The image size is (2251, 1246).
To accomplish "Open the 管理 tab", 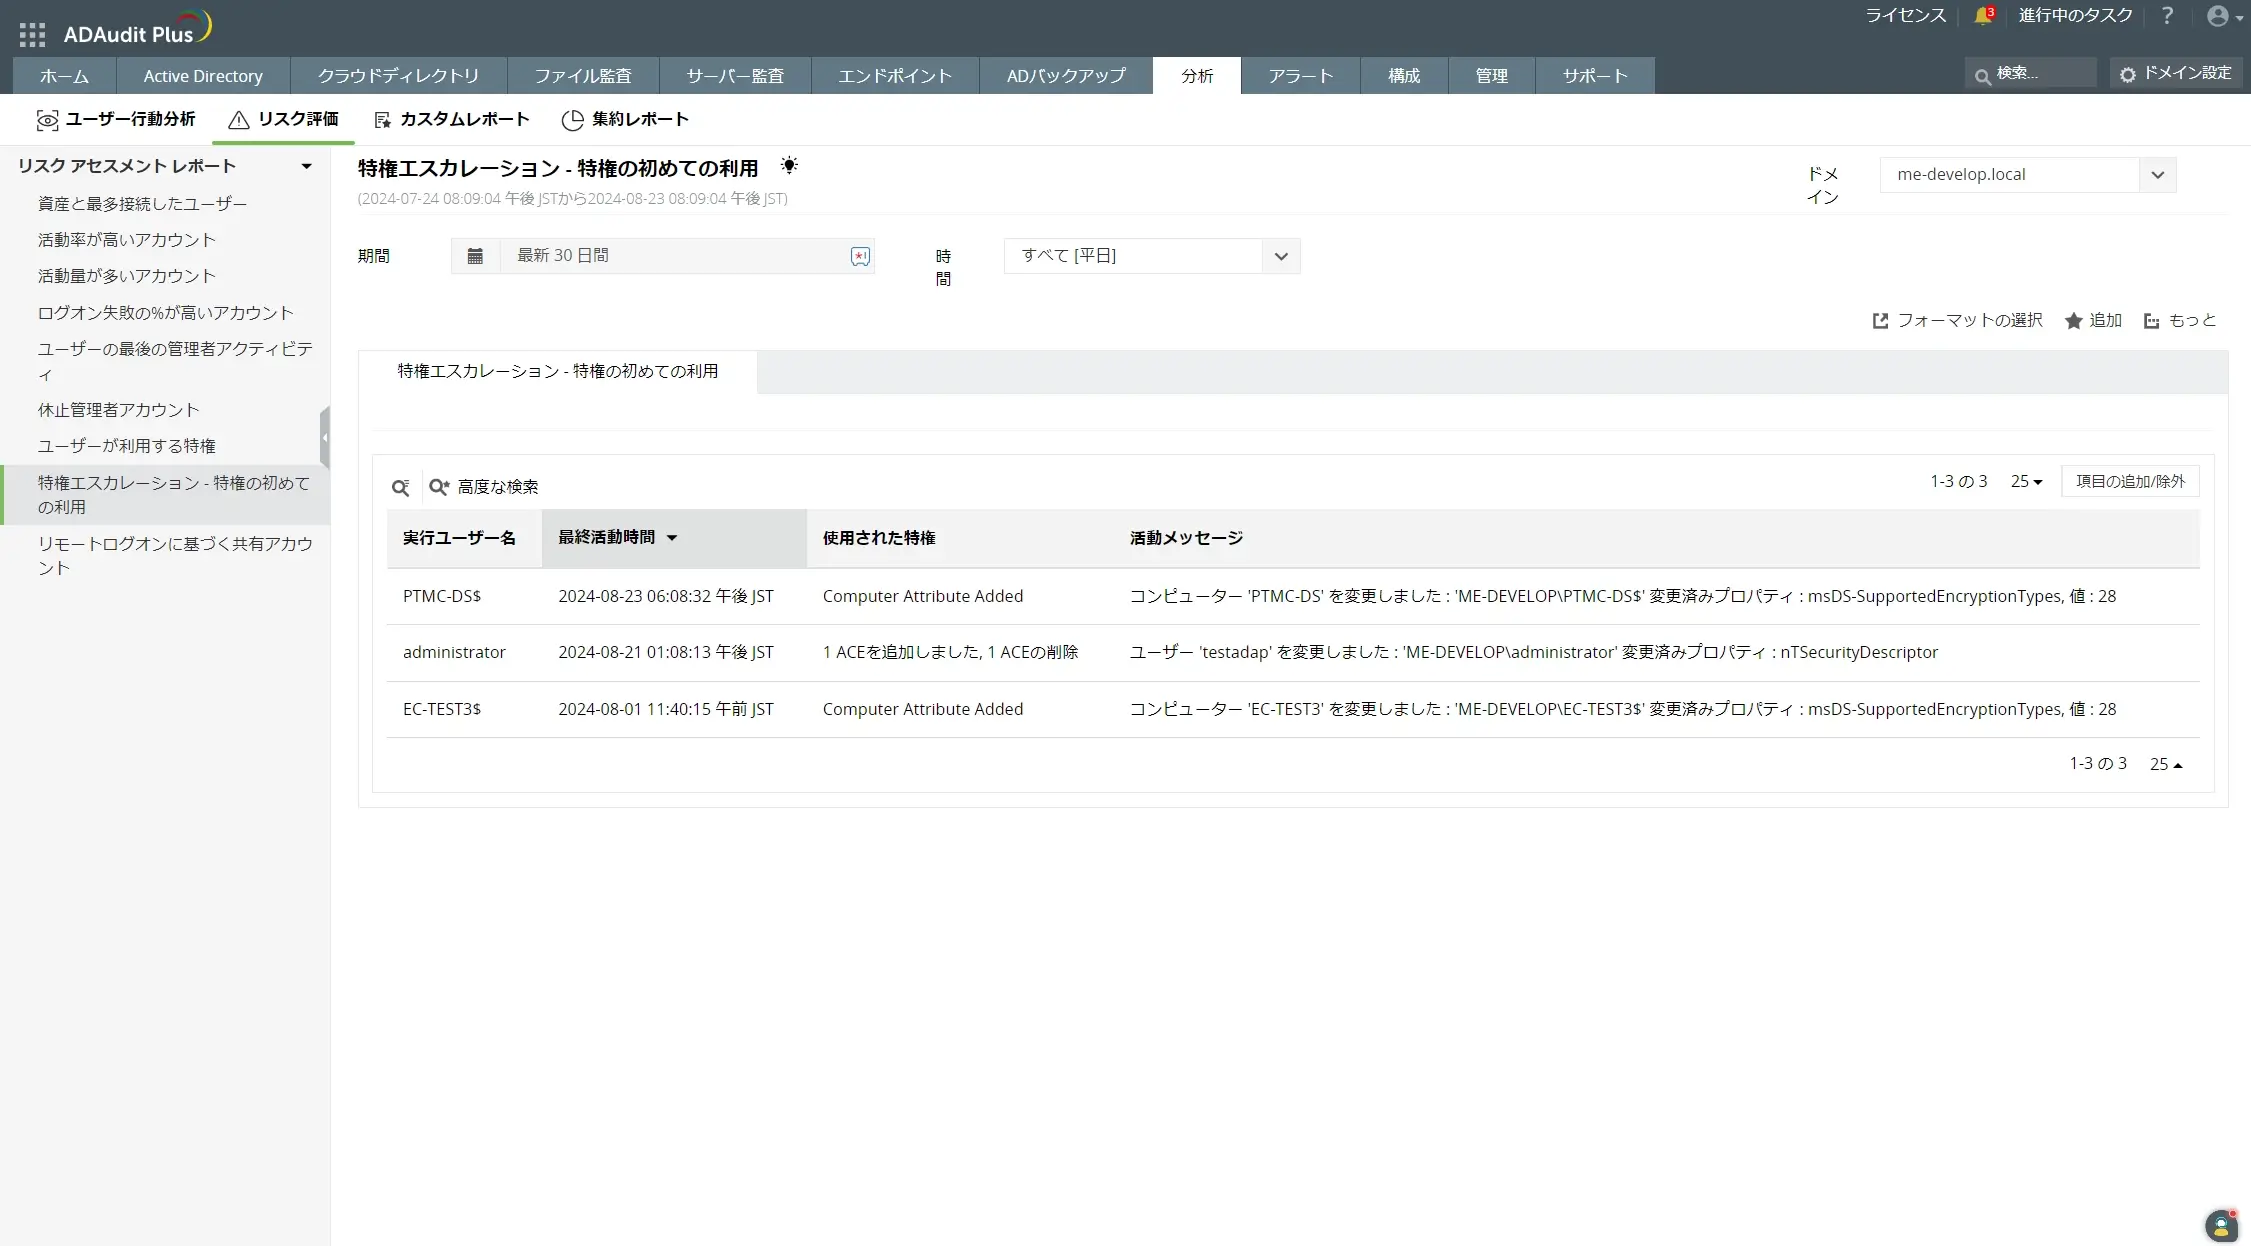I will pyautogui.click(x=1491, y=76).
